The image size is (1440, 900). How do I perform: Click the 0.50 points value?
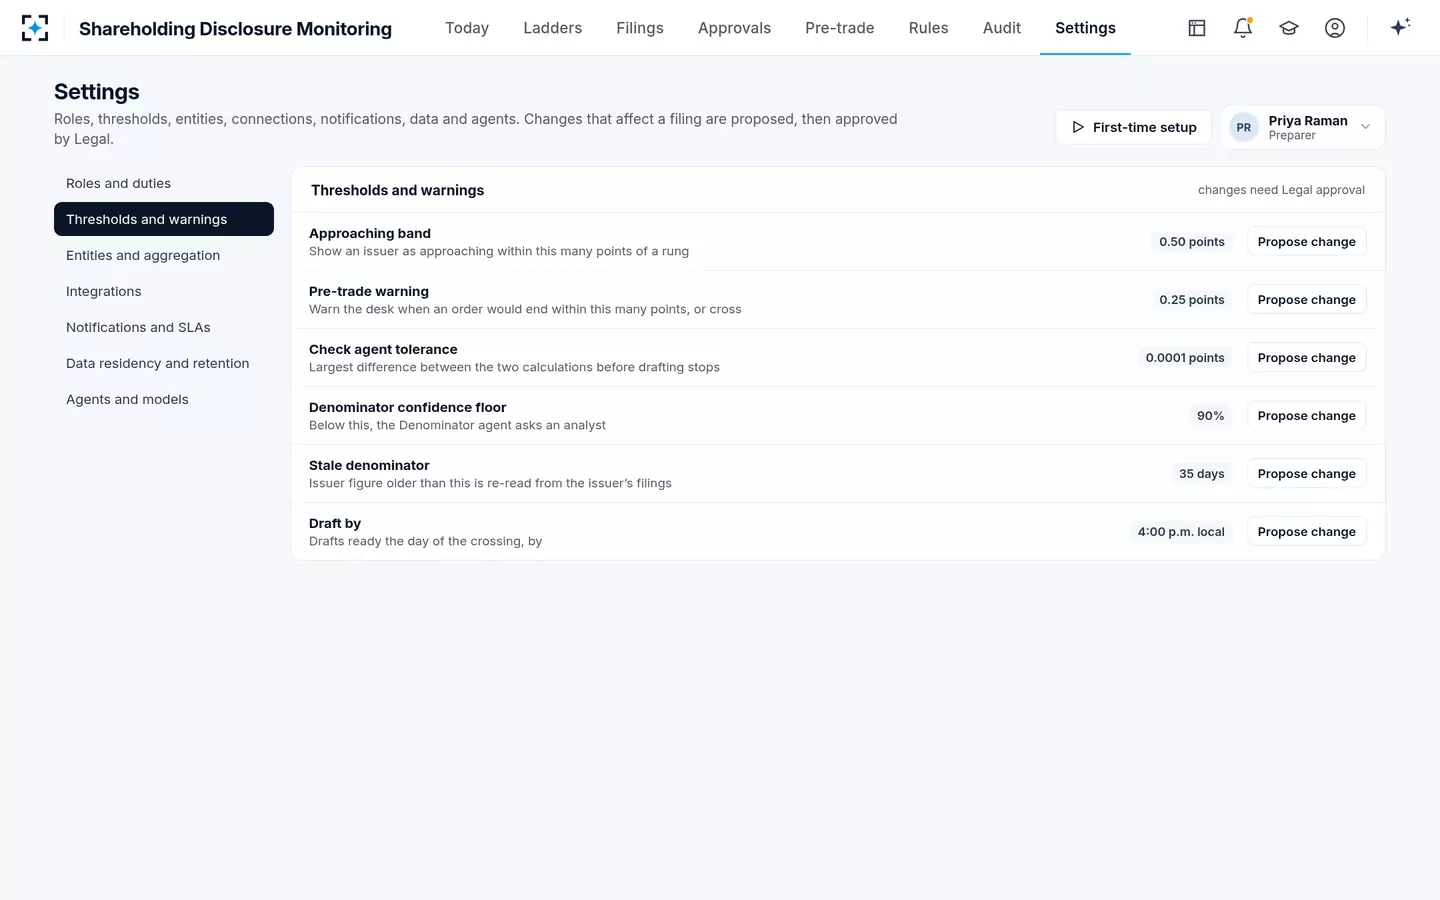point(1192,242)
